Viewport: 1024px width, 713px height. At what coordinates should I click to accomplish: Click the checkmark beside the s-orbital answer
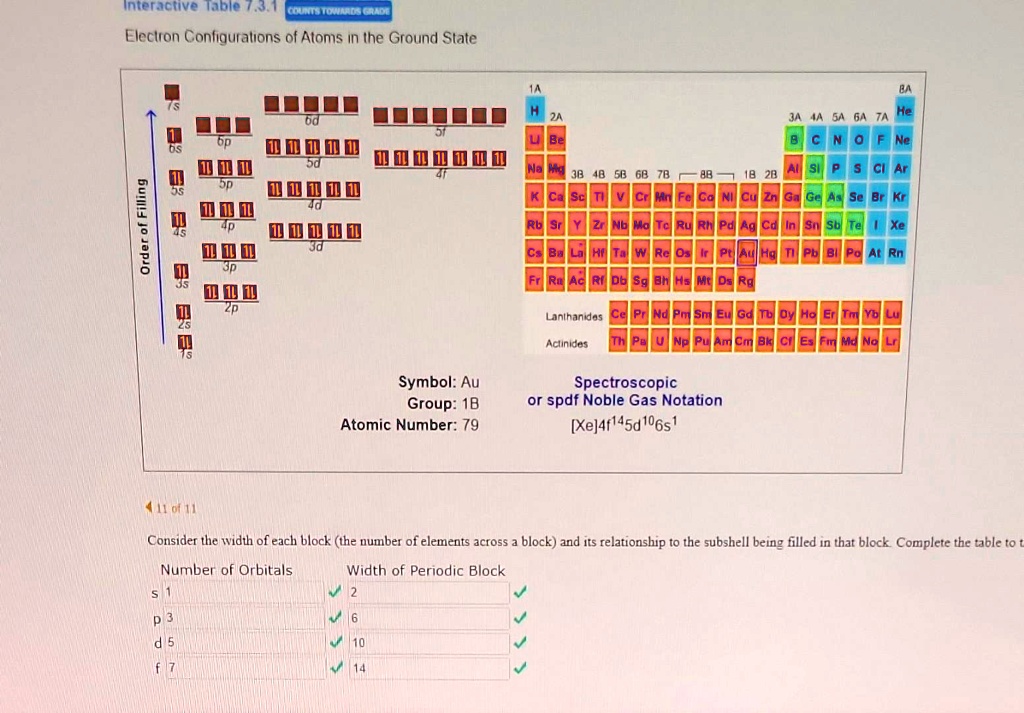coord(336,591)
